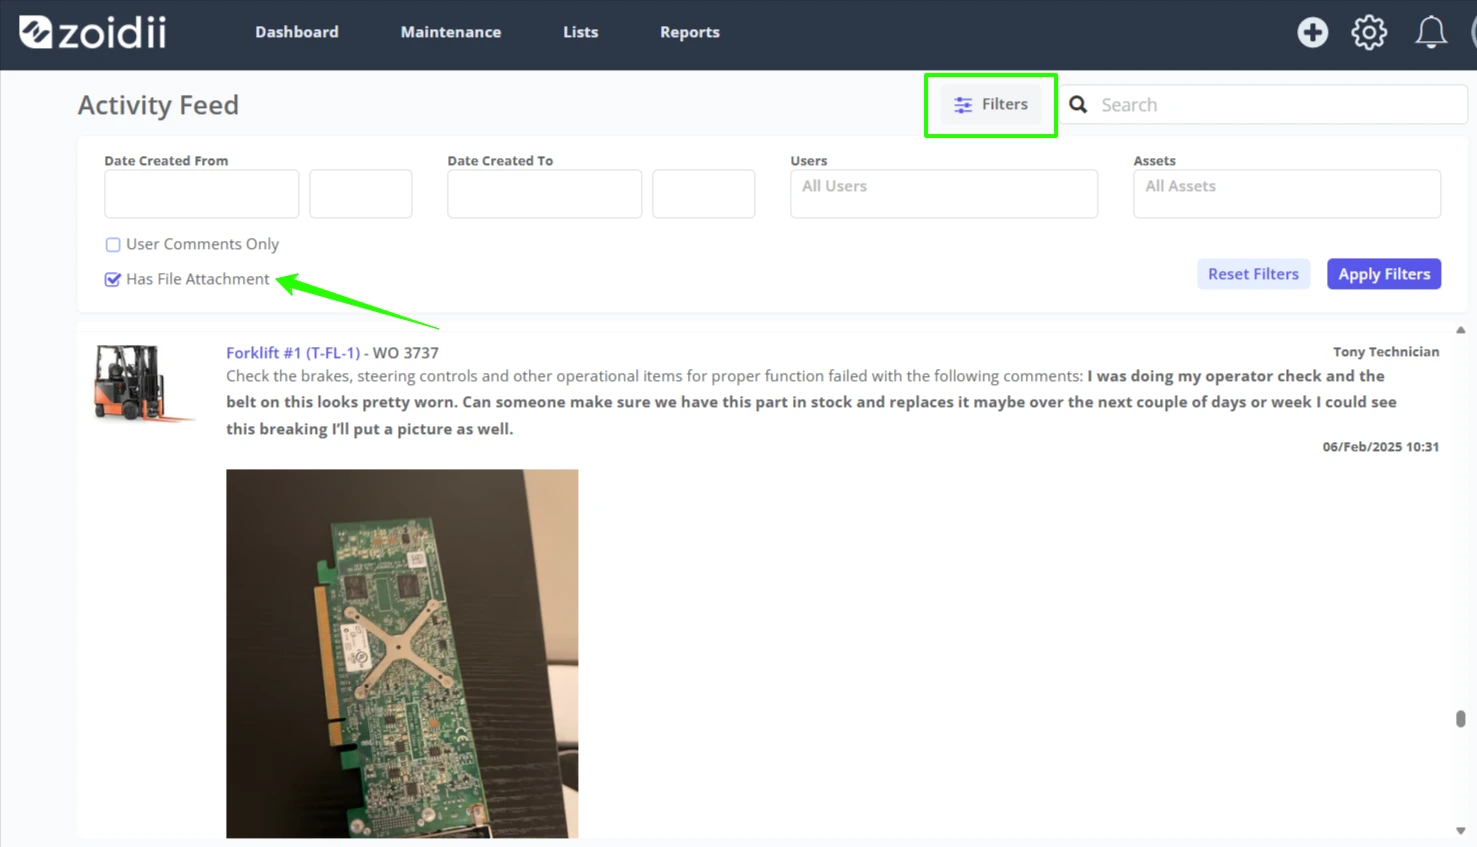Click the 06/Feb/2025 10:31 timestamp

click(x=1380, y=447)
